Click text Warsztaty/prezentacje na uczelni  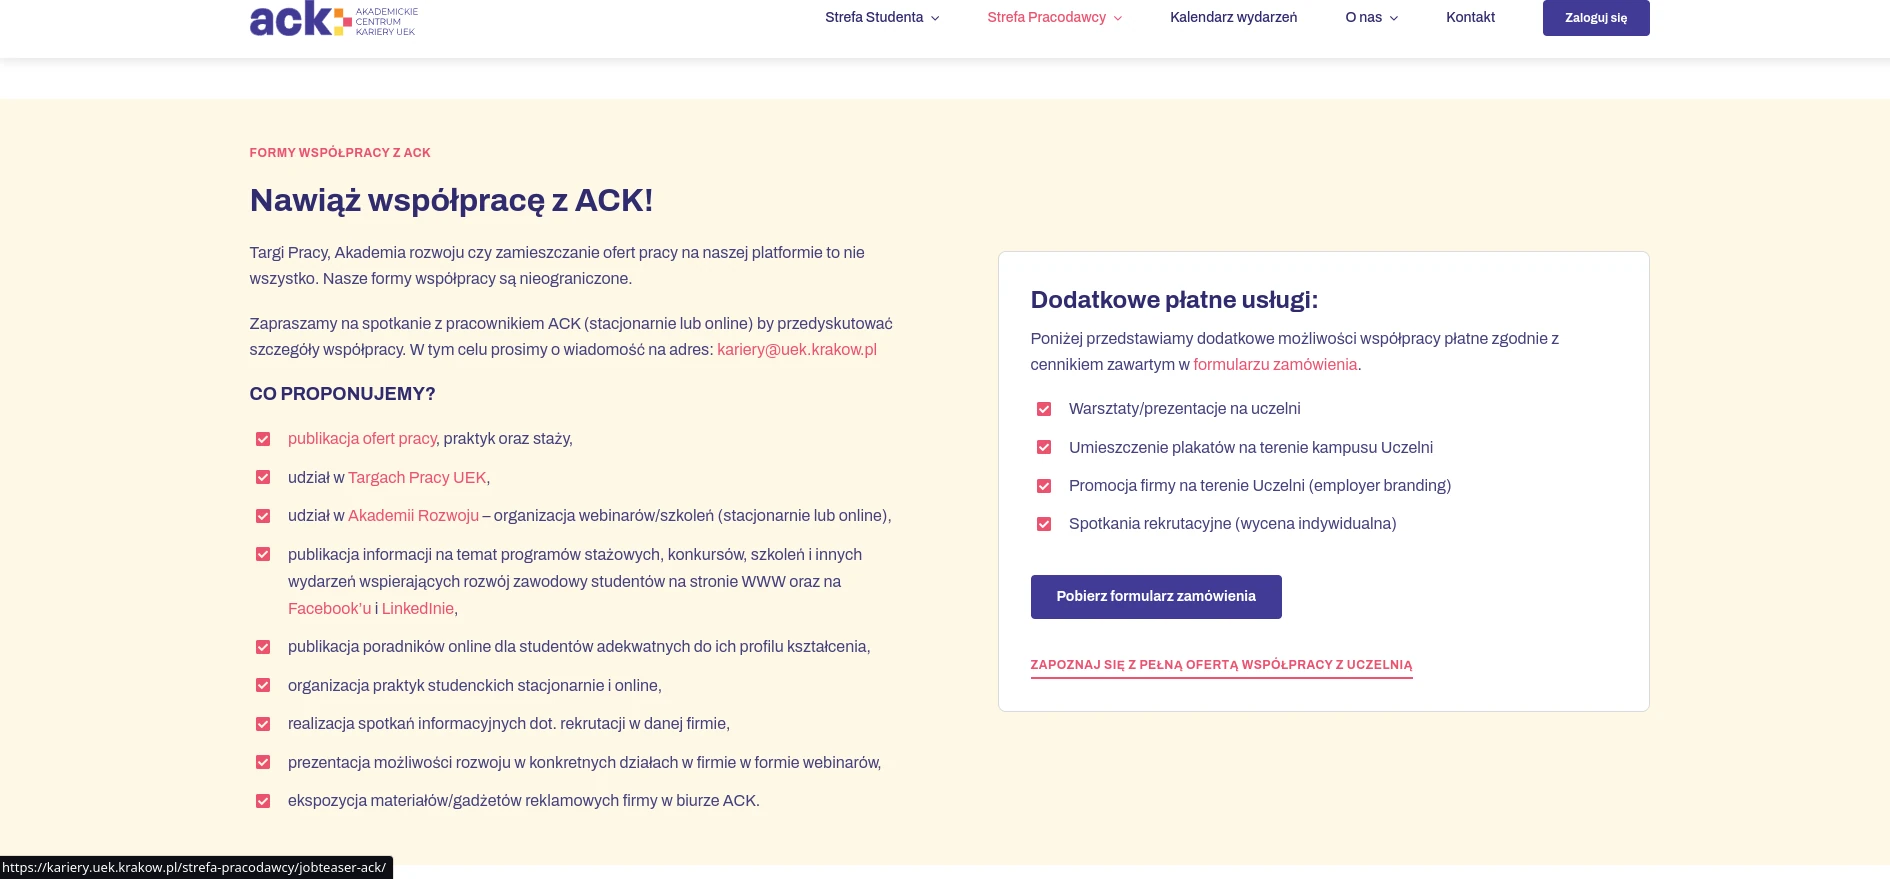[1184, 409]
